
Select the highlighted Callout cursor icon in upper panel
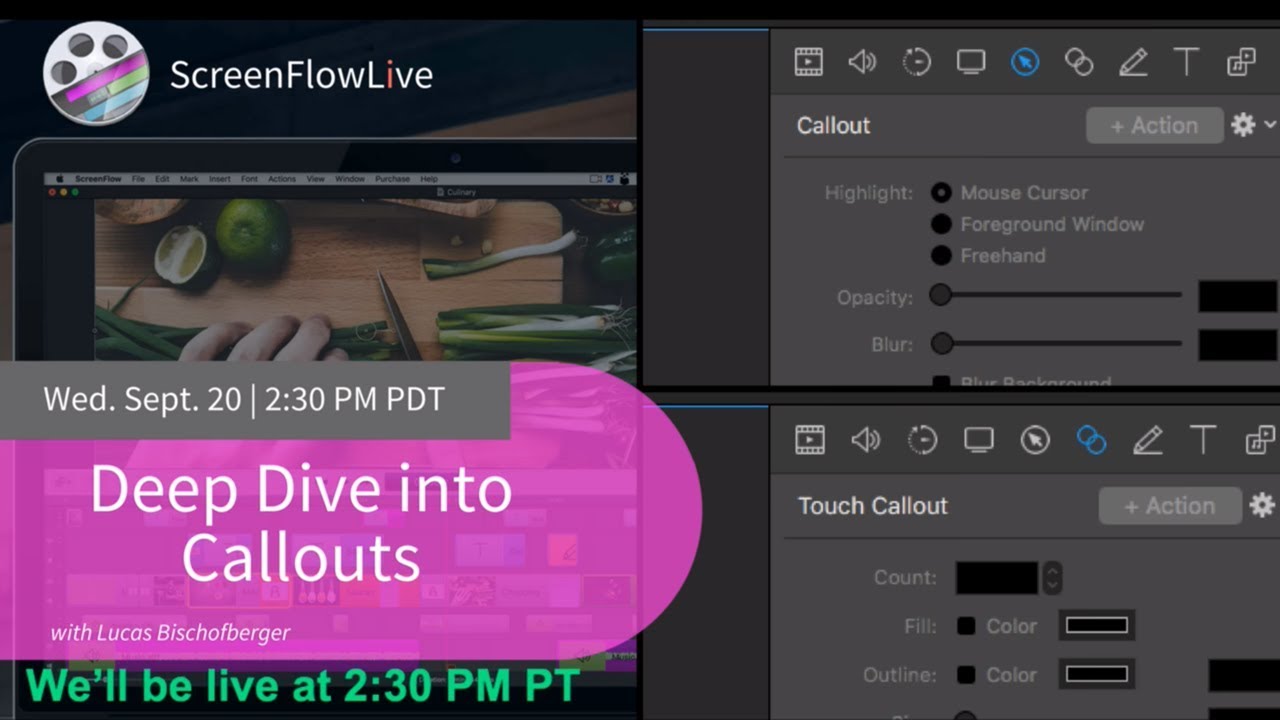pyautogui.click(x=1024, y=62)
